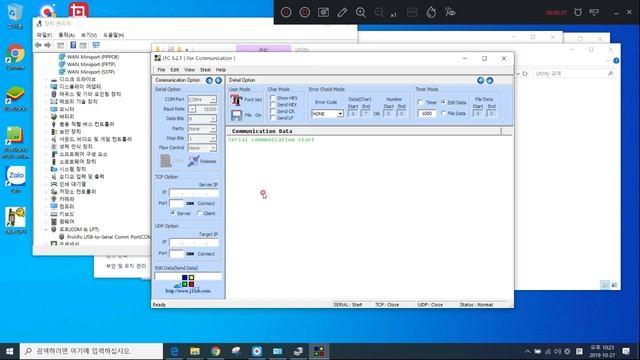Open Microsoft Edge from the taskbar
Image resolution: width=640 pixels, height=360 pixels.
coord(174,351)
